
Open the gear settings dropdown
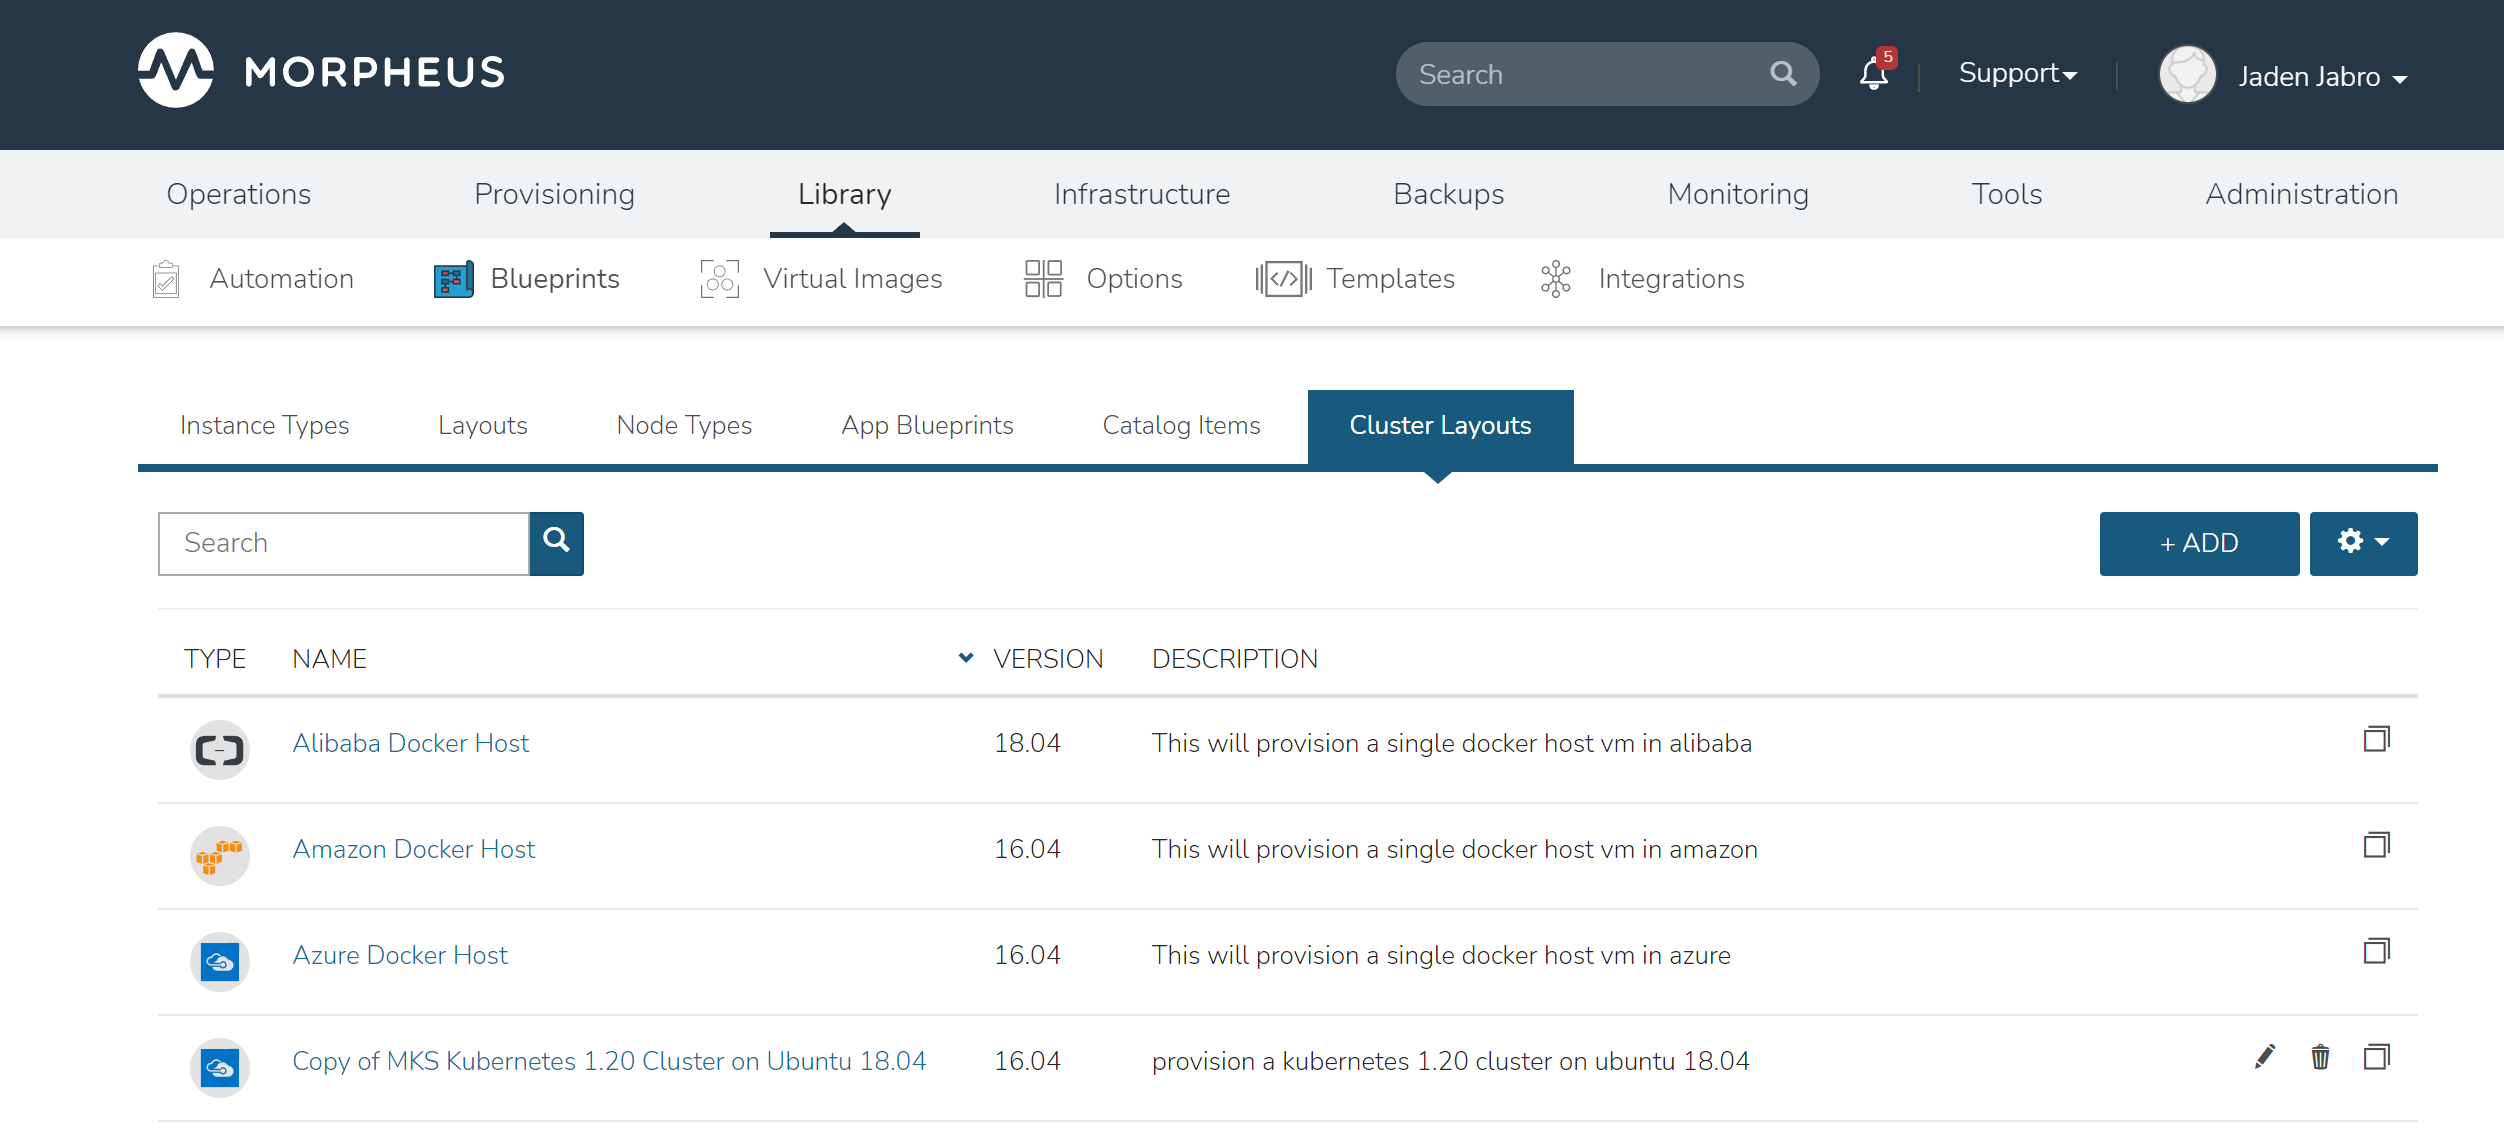(2362, 543)
